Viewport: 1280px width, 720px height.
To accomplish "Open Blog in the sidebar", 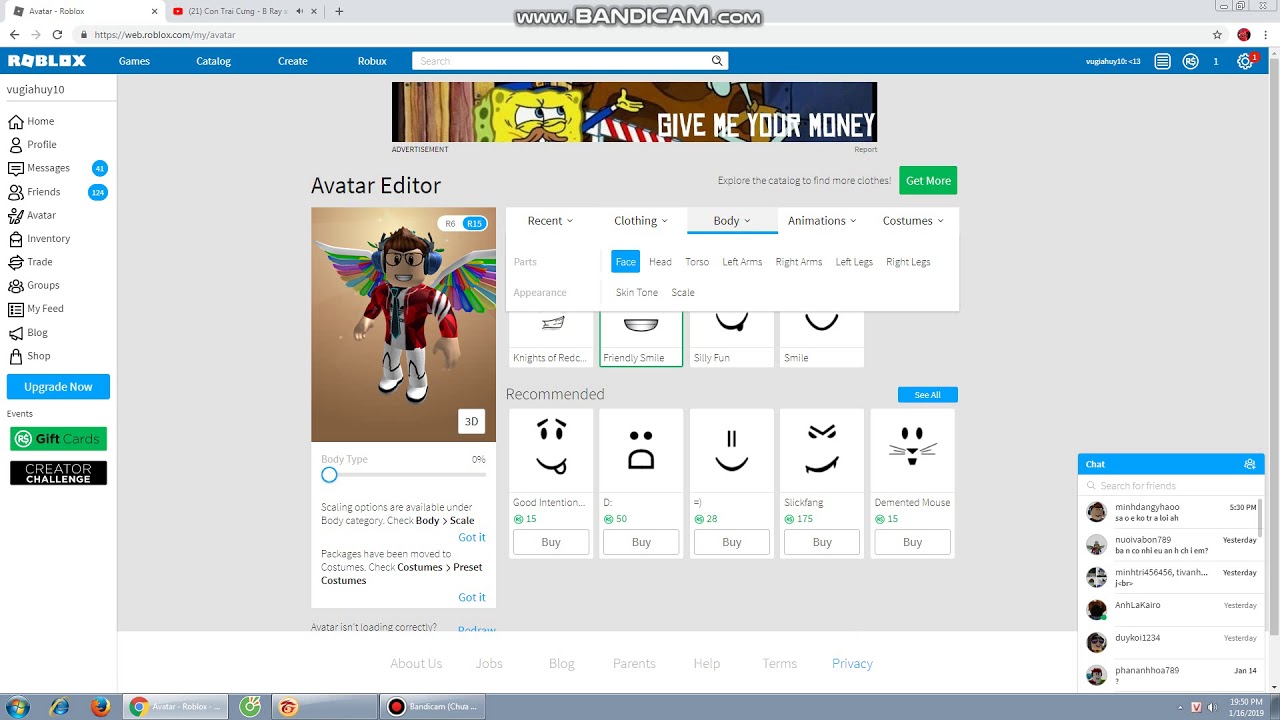I will point(28,332).
